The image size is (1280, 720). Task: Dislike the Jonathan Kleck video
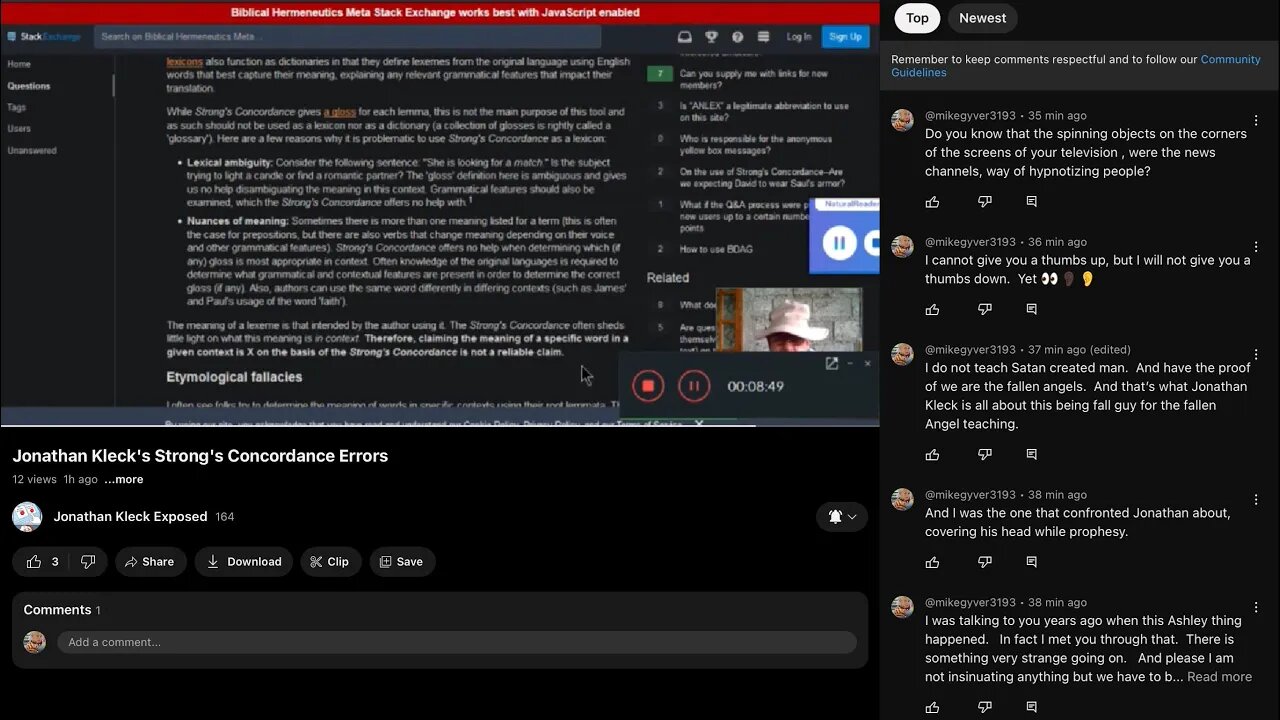click(88, 562)
